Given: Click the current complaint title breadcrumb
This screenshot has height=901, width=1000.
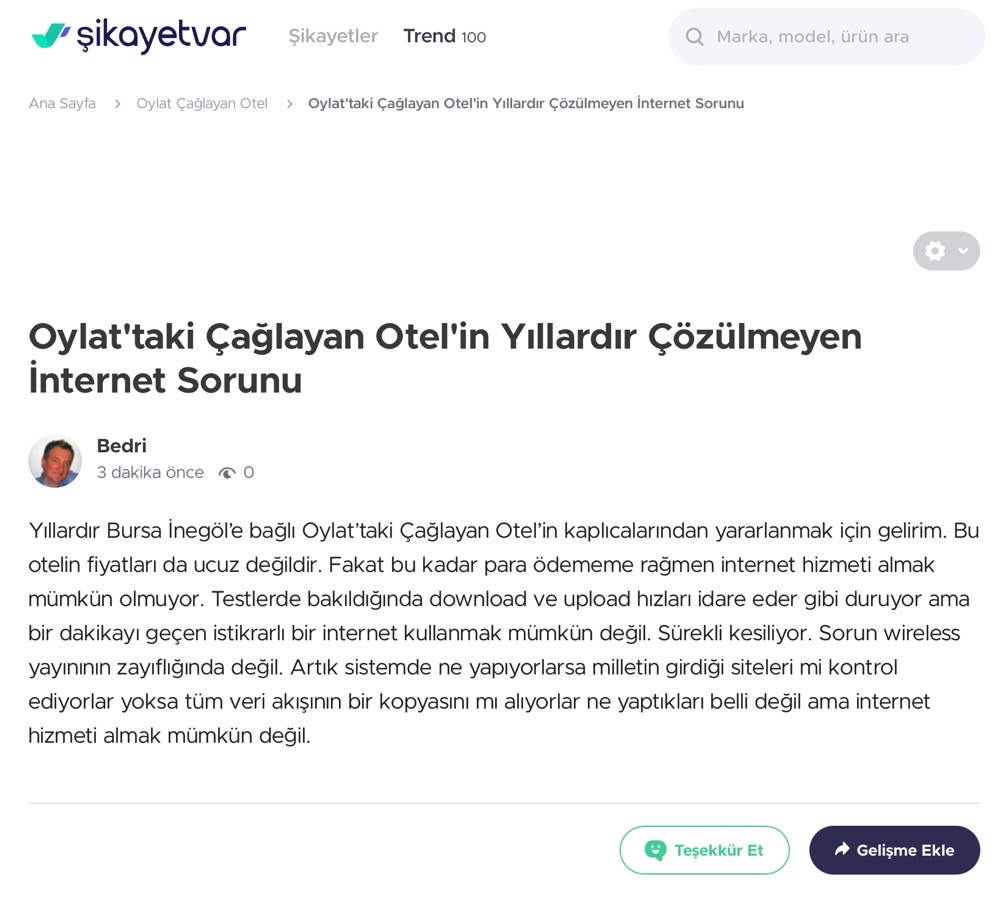Looking at the screenshot, I should pyautogui.click(x=526, y=103).
